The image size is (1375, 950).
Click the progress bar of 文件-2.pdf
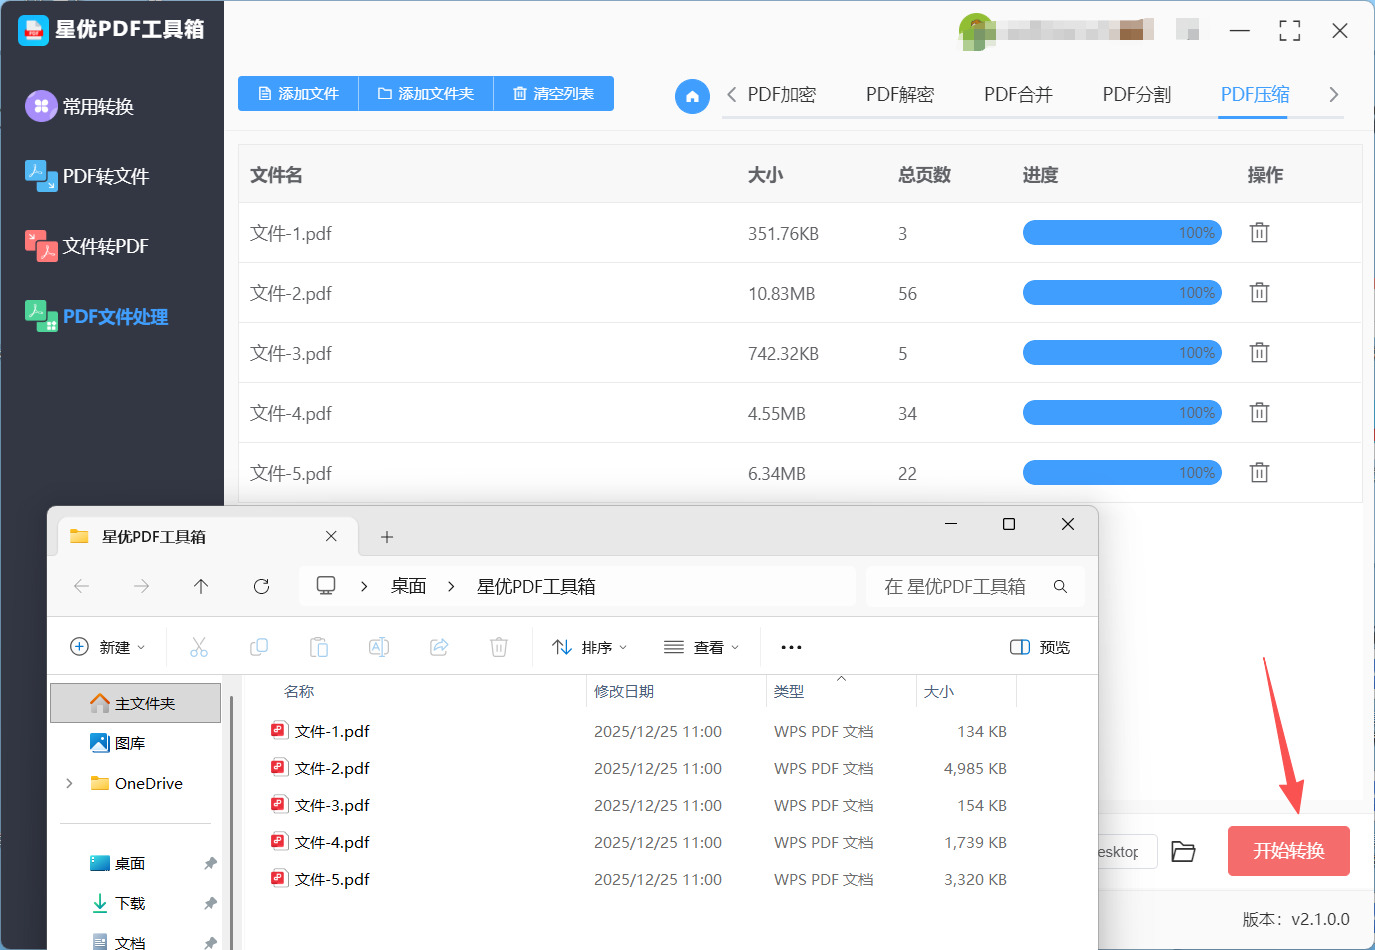click(1121, 293)
